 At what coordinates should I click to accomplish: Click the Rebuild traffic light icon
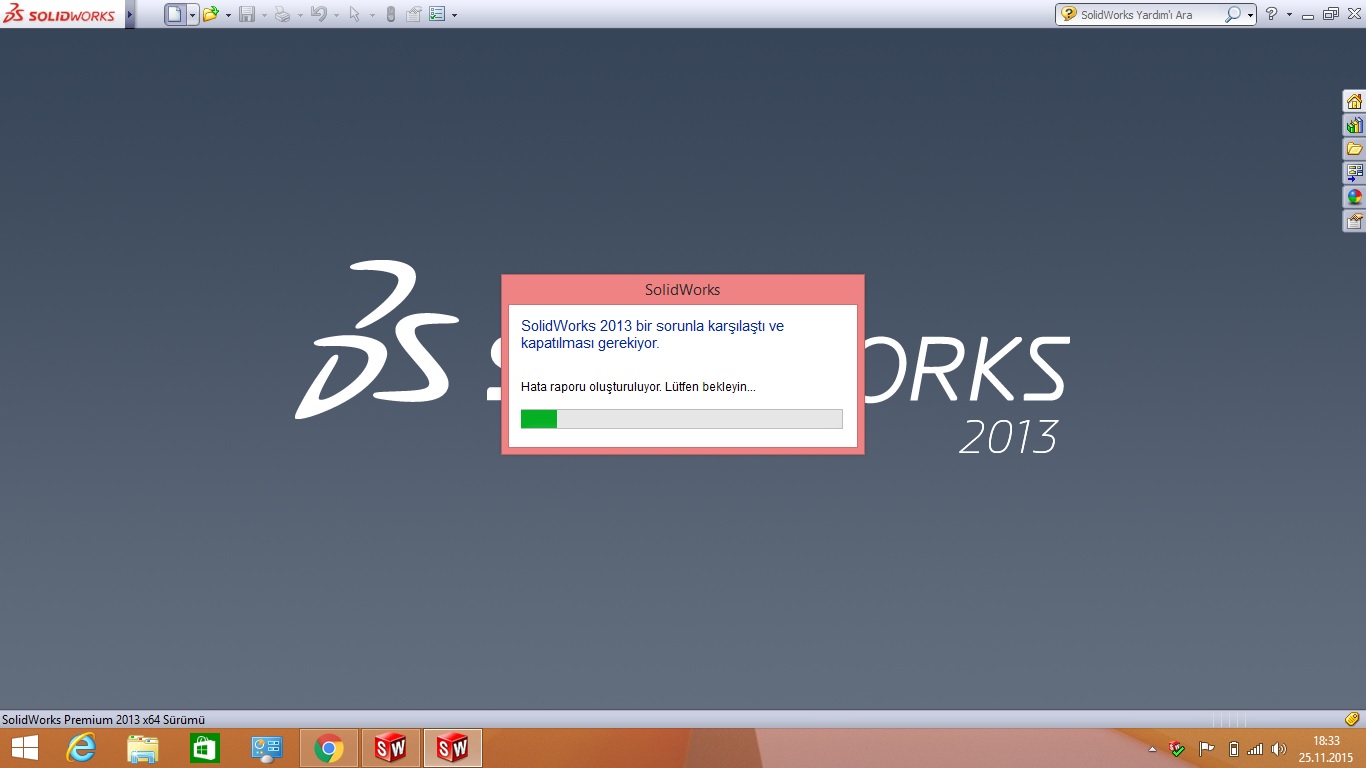(x=390, y=14)
